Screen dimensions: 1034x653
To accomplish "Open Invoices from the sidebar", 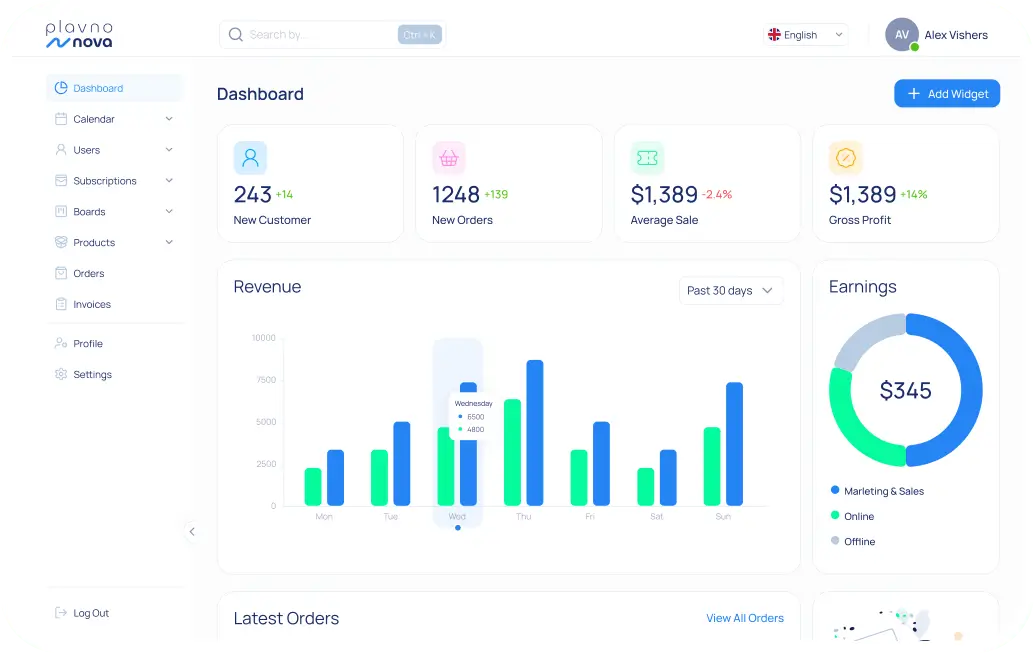I will click(x=91, y=305).
